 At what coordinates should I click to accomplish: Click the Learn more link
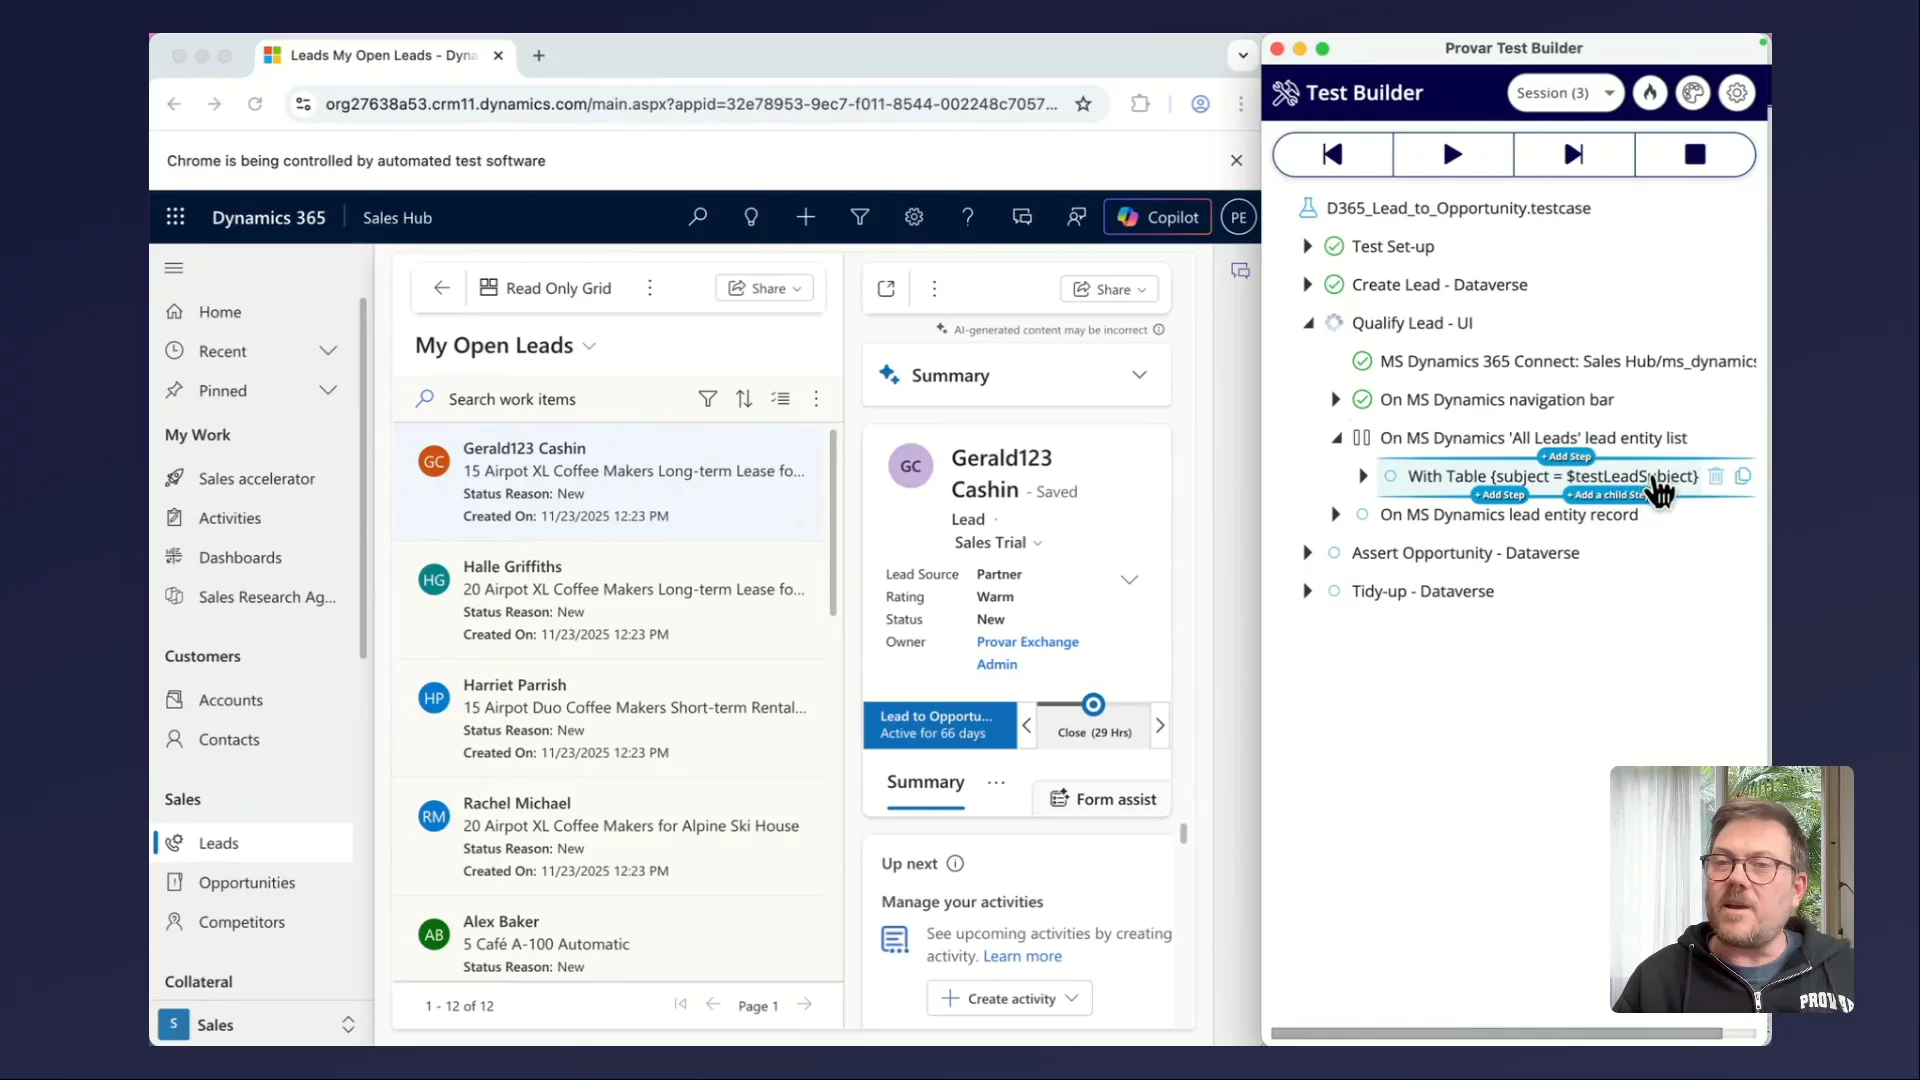tap(1022, 956)
